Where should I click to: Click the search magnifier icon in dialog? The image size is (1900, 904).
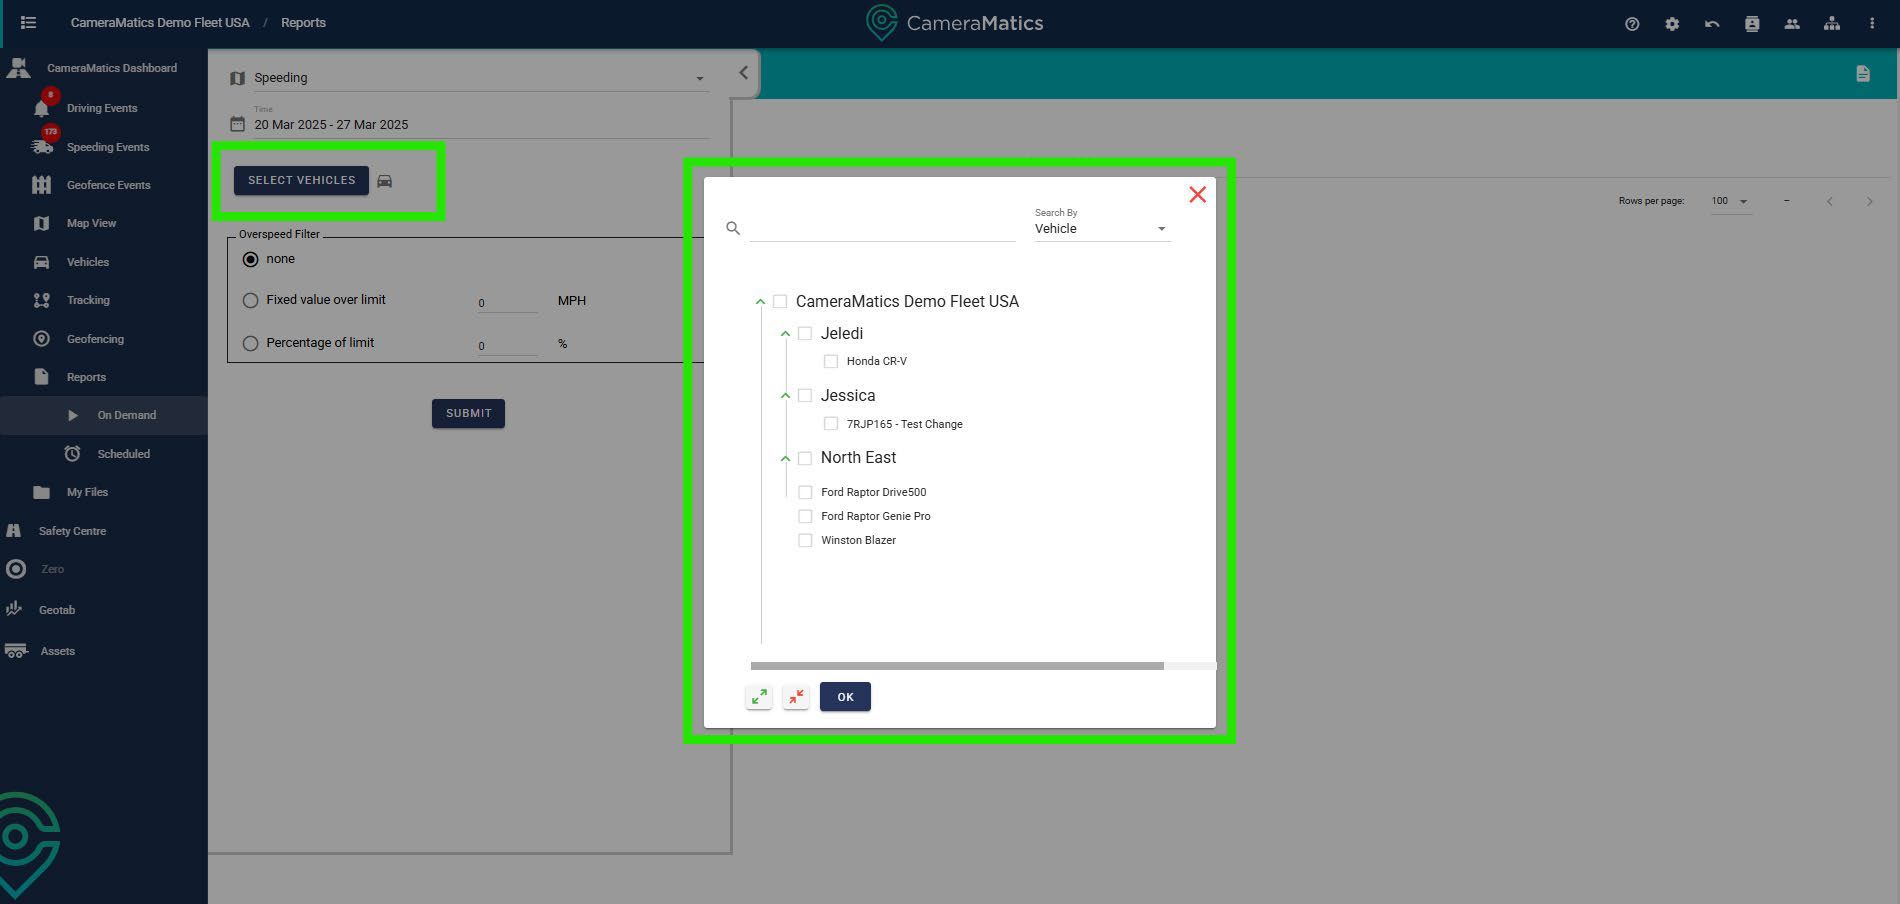[x=733, y=229]
